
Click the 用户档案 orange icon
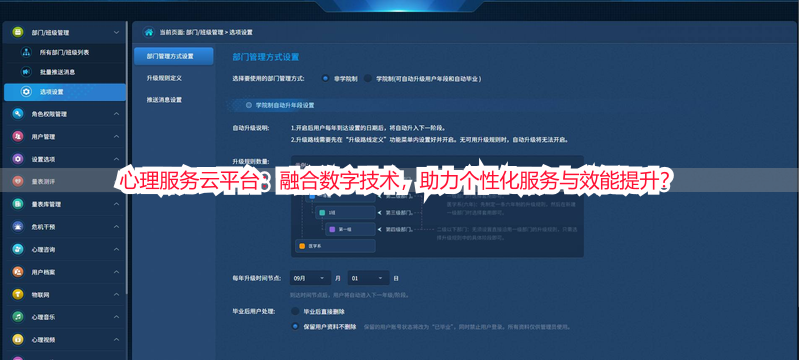coord(18,272)
